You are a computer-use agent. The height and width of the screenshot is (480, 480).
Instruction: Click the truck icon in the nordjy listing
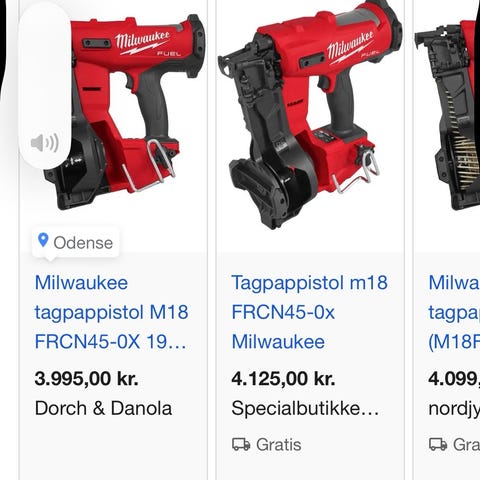pyautogui.click(x=438, y=444)
